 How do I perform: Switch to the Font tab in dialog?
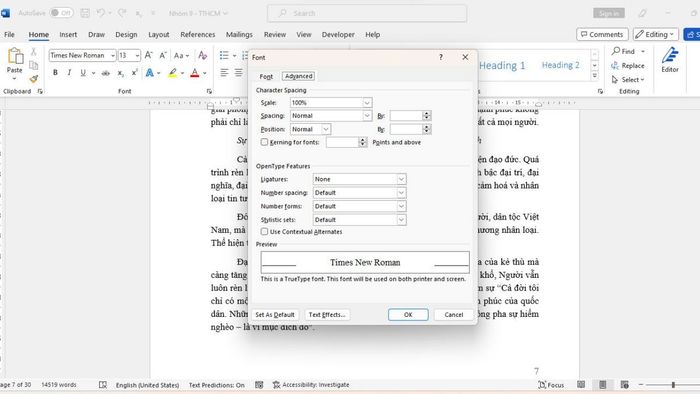click(x=266, y=76)
